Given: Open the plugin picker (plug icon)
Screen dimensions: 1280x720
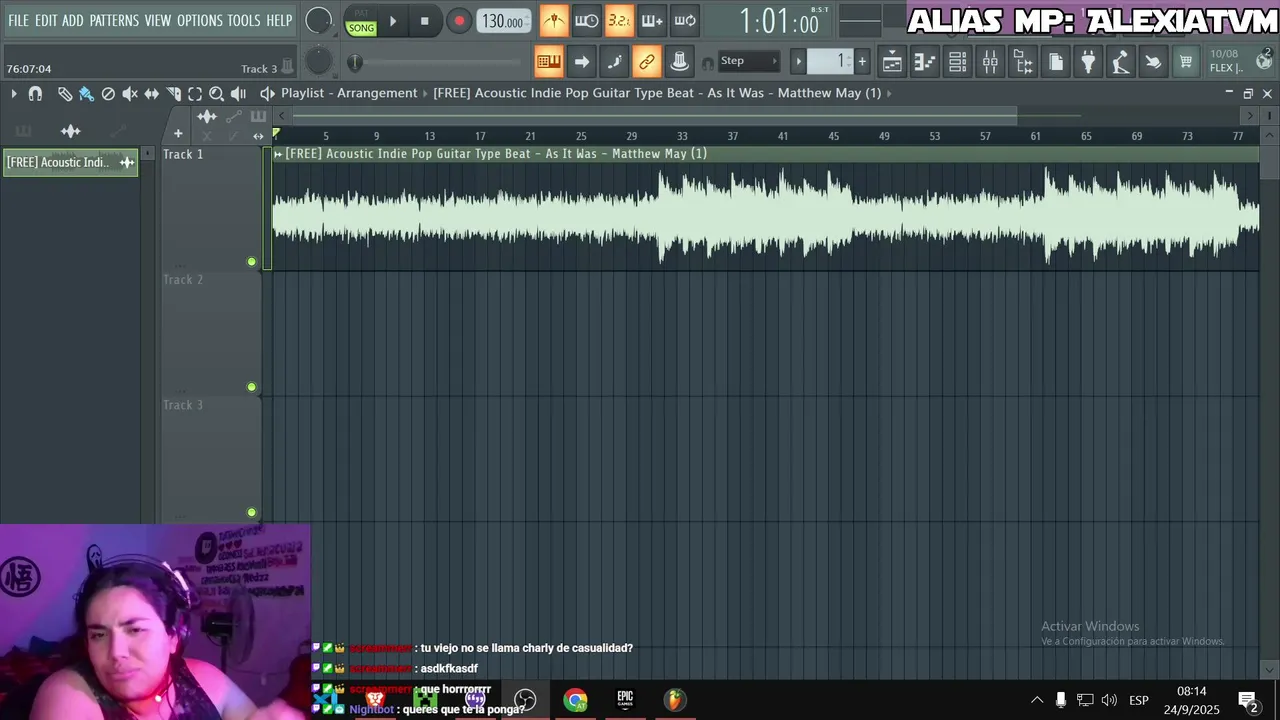Looking at the screenshot, I should click(x=1088, y=62).
